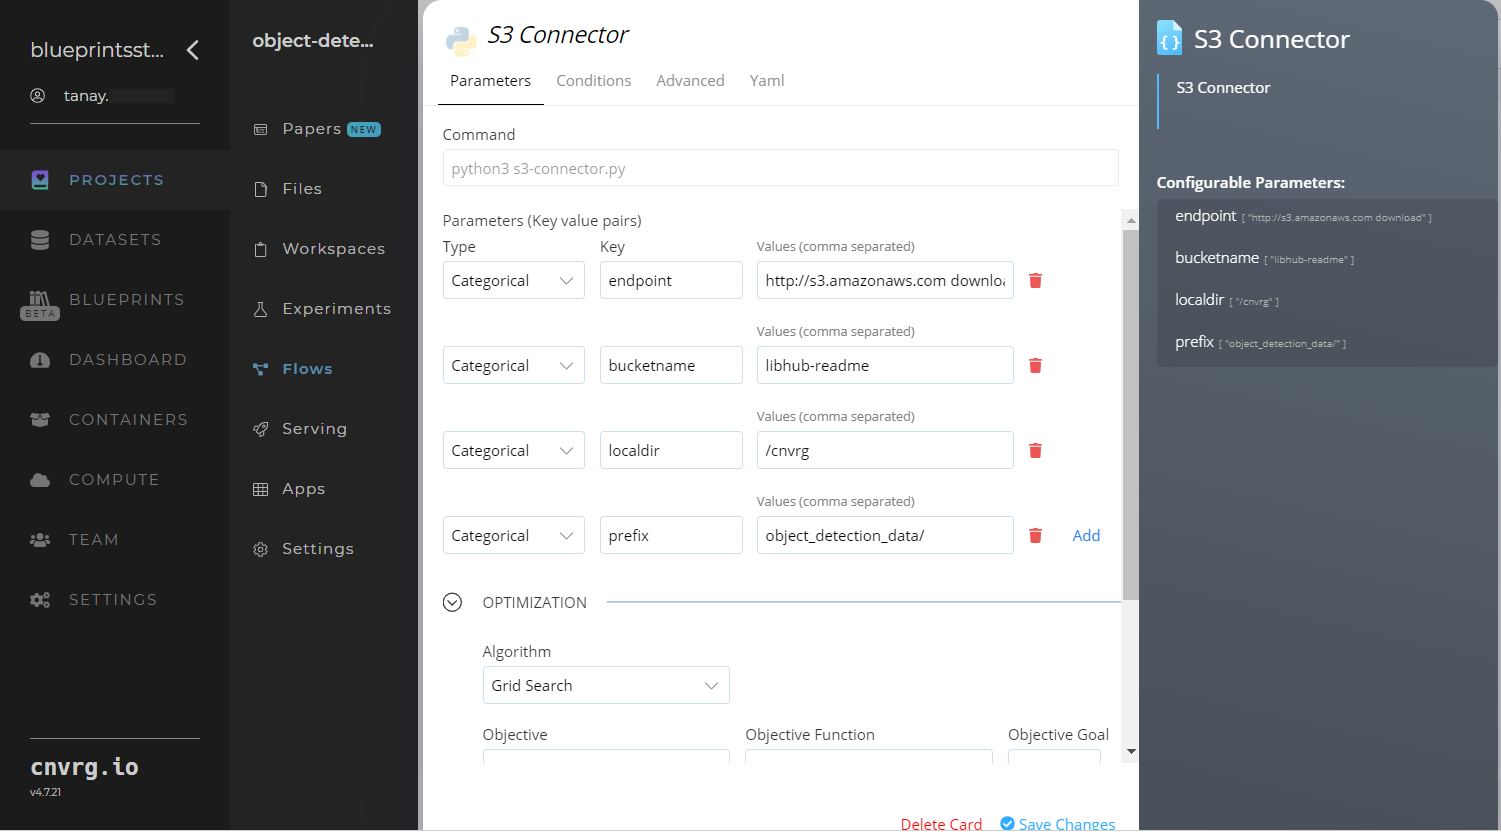1501x834 pixels.
Task: Click the user avatar icon beside tanay
Action: click(38, 96)
